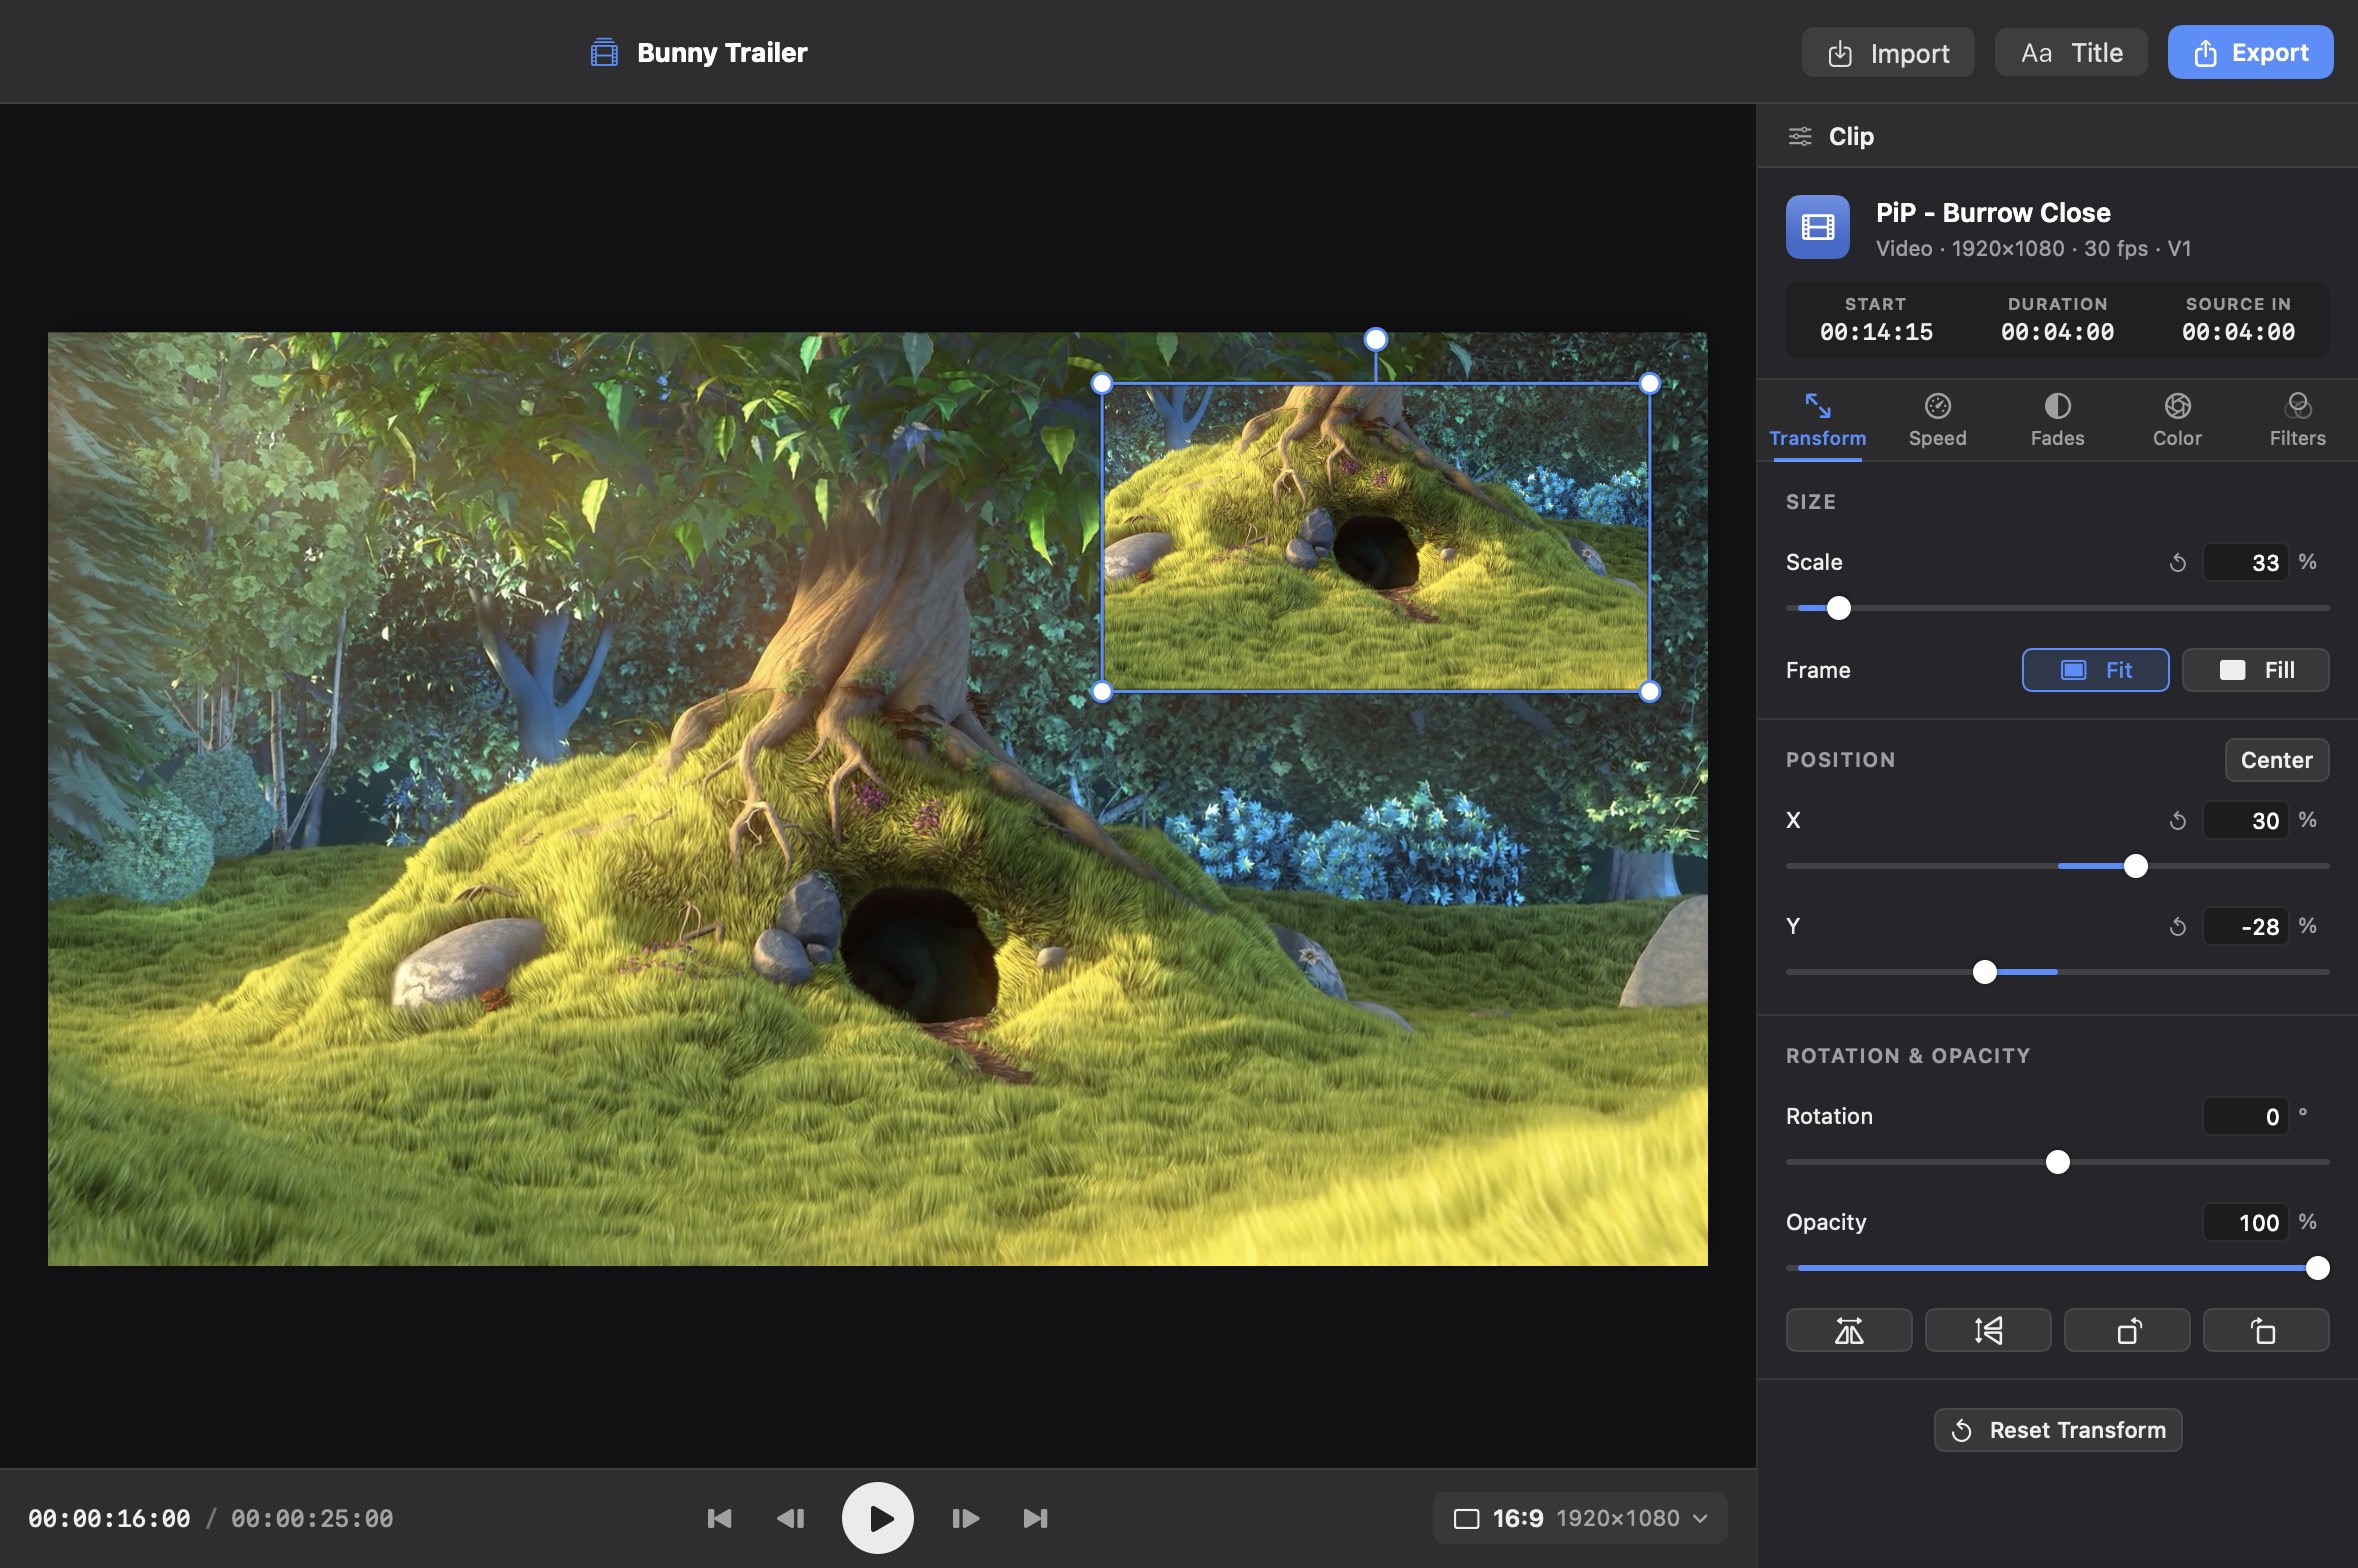The width and height of the screenshot is (2358, 1568).
Task: Click the X position slider thumb
Action: coord(2135,866)
